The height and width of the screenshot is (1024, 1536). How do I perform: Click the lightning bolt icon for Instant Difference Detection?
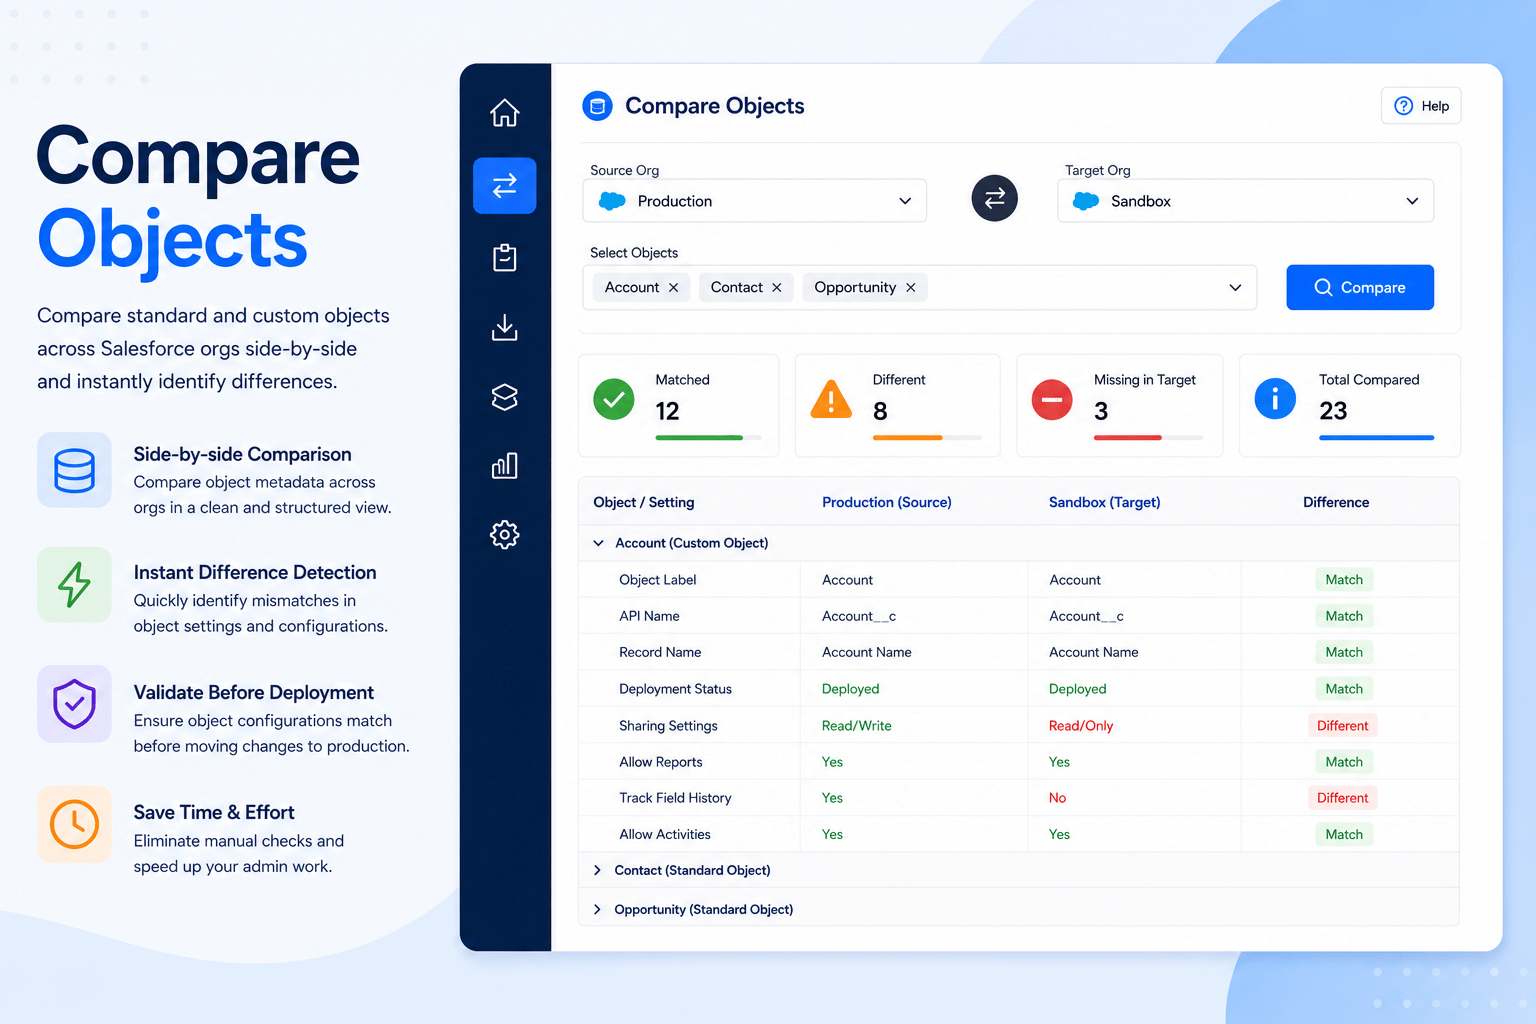(74, 585)
